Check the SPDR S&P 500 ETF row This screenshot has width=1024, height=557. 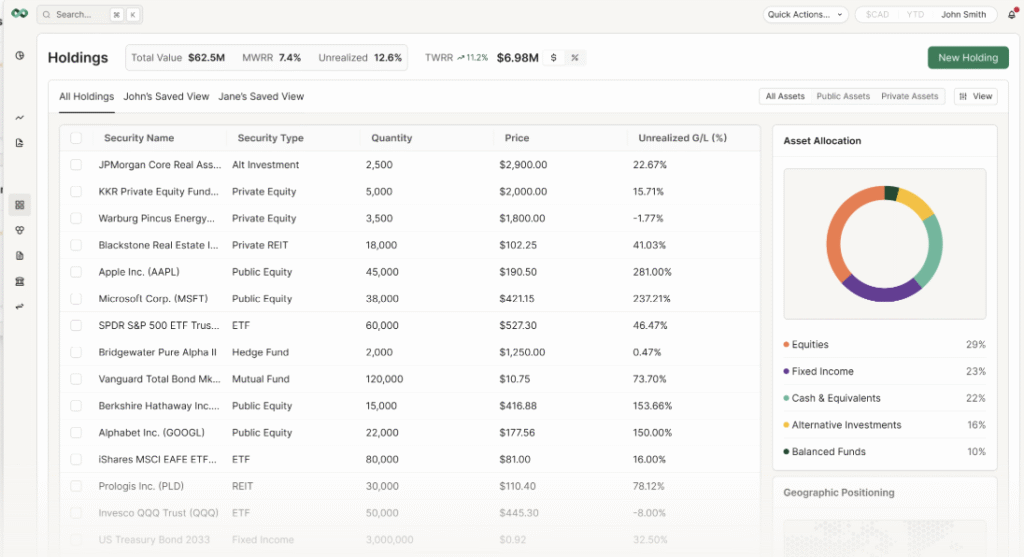point(76,325)
